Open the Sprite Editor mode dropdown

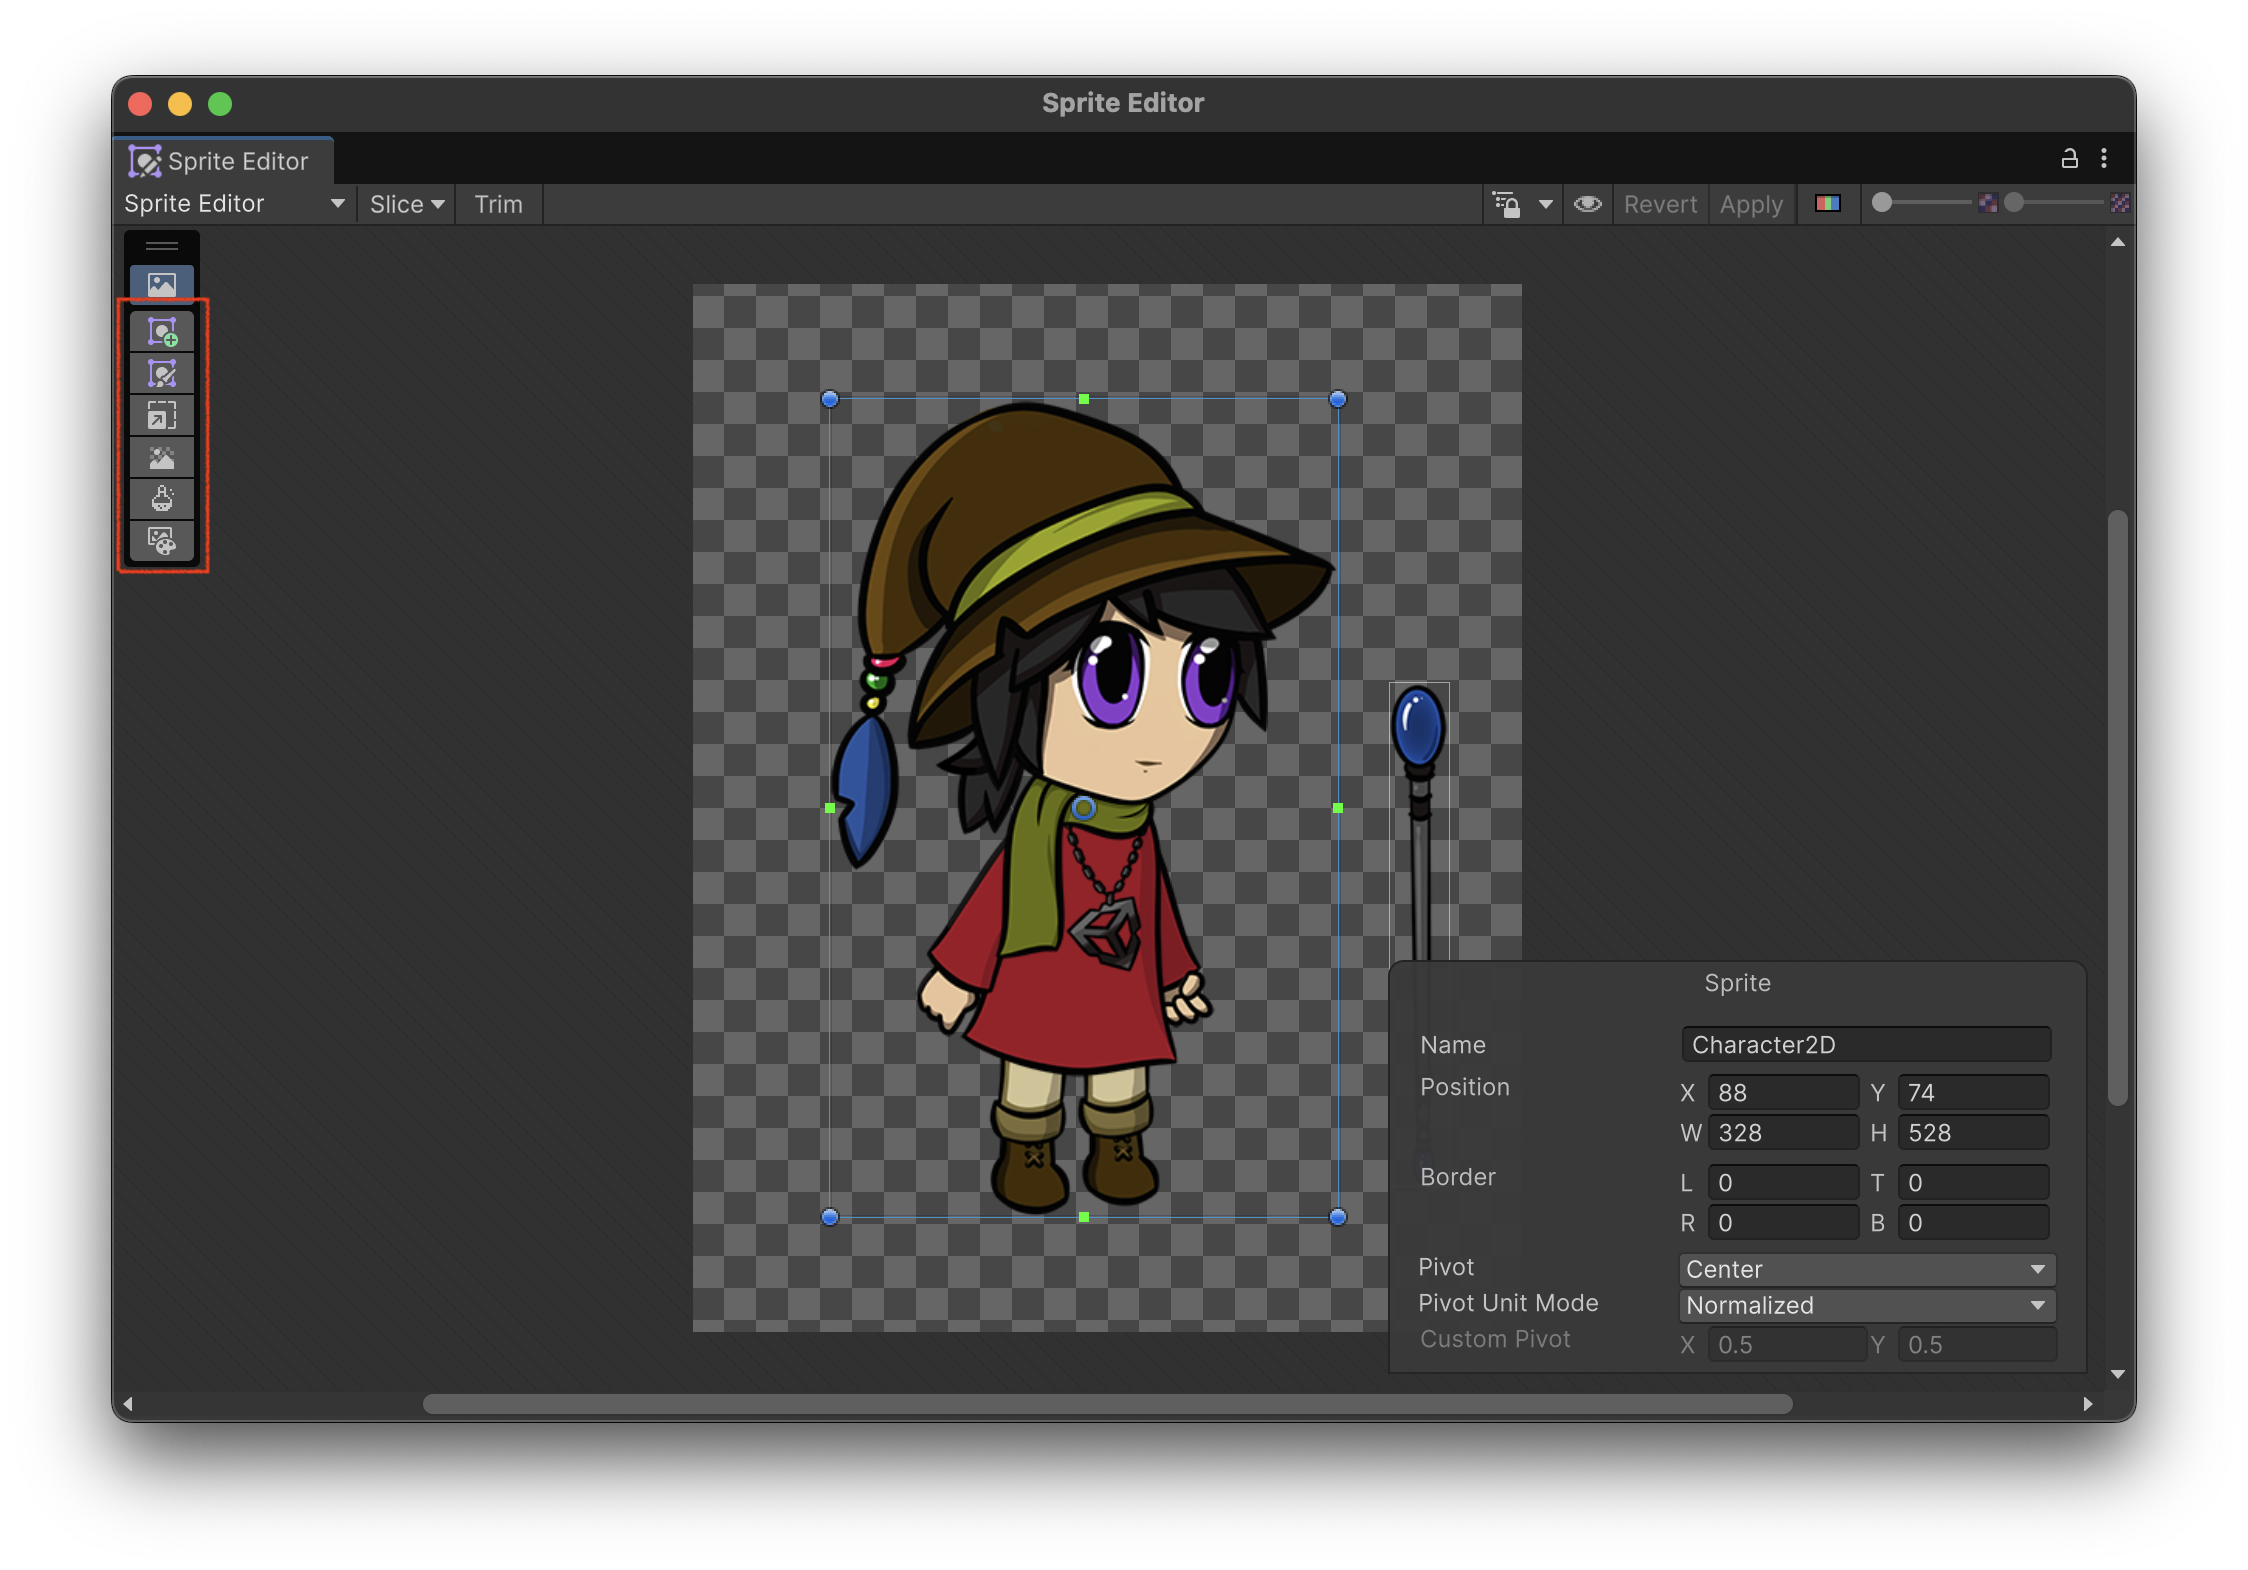(234, 204)
